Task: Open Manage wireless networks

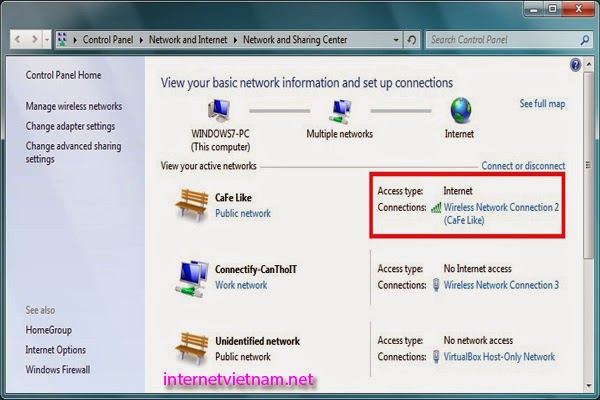Action: pos(74,106)
